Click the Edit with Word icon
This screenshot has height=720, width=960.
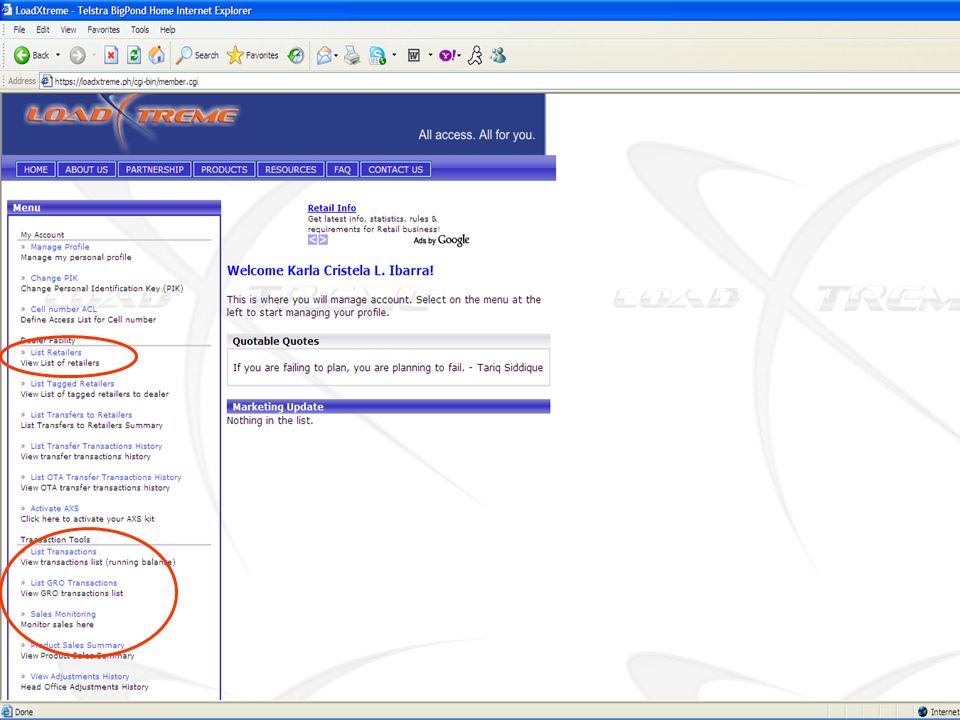click(x=414, y=56)
